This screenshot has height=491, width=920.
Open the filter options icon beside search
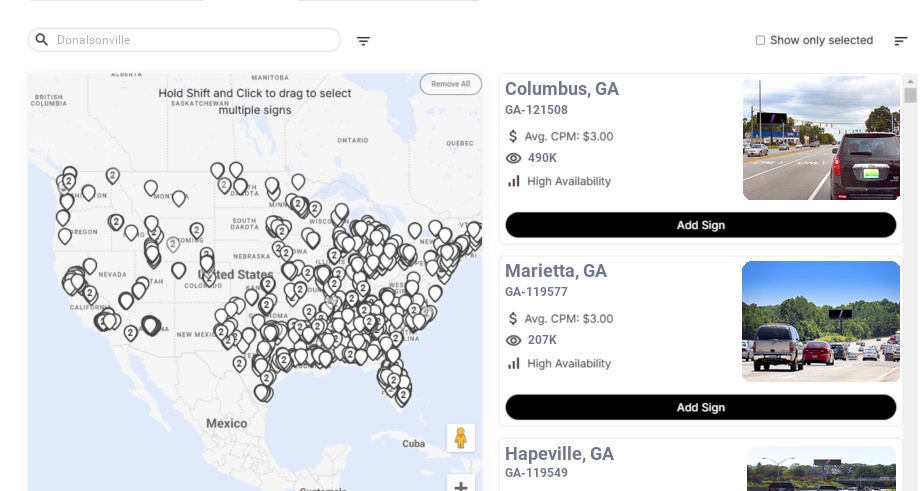click(363, 41)
